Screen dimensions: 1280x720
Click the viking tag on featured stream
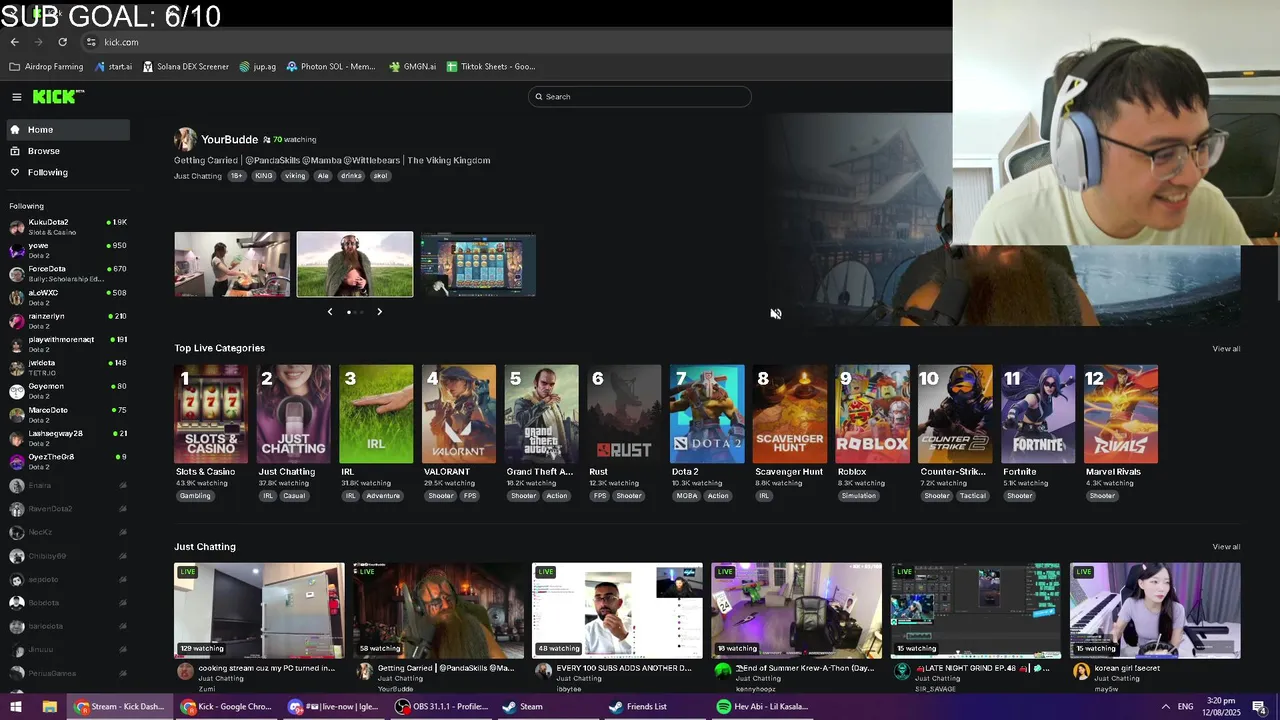295,176
